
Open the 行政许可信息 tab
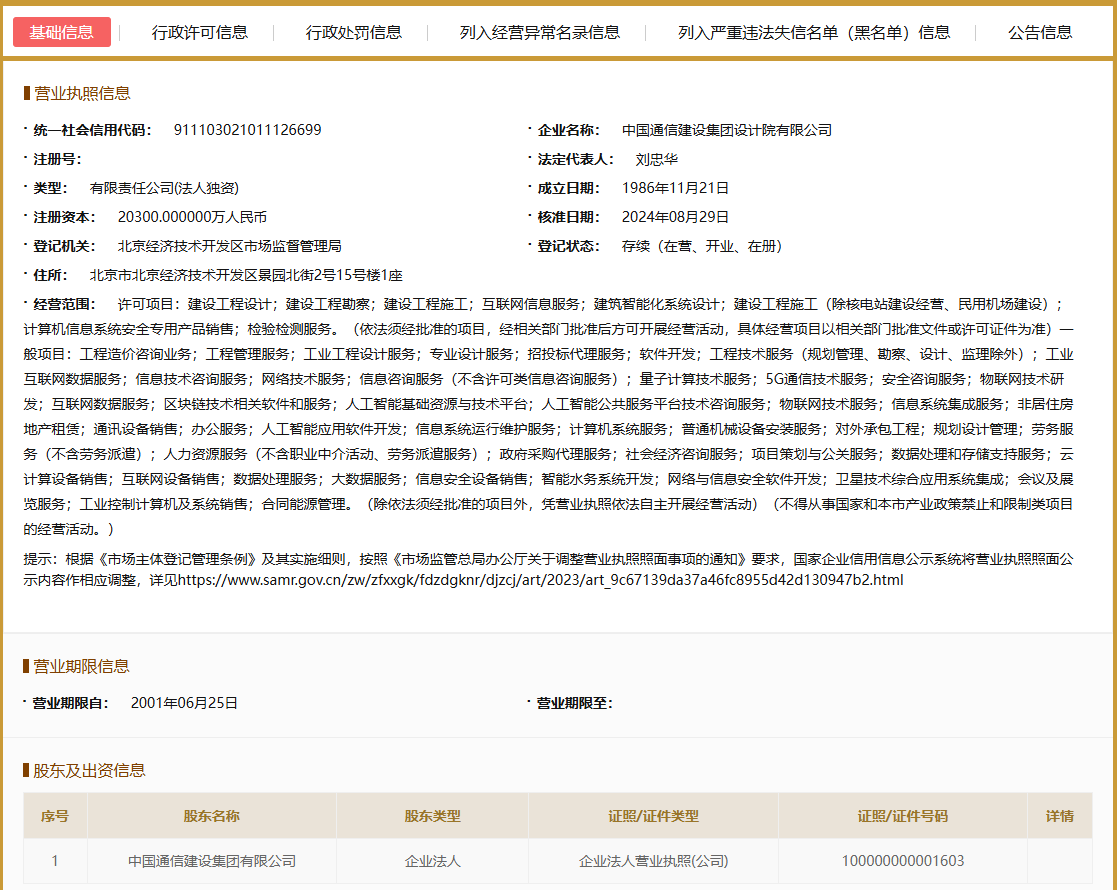click(200, 32)
